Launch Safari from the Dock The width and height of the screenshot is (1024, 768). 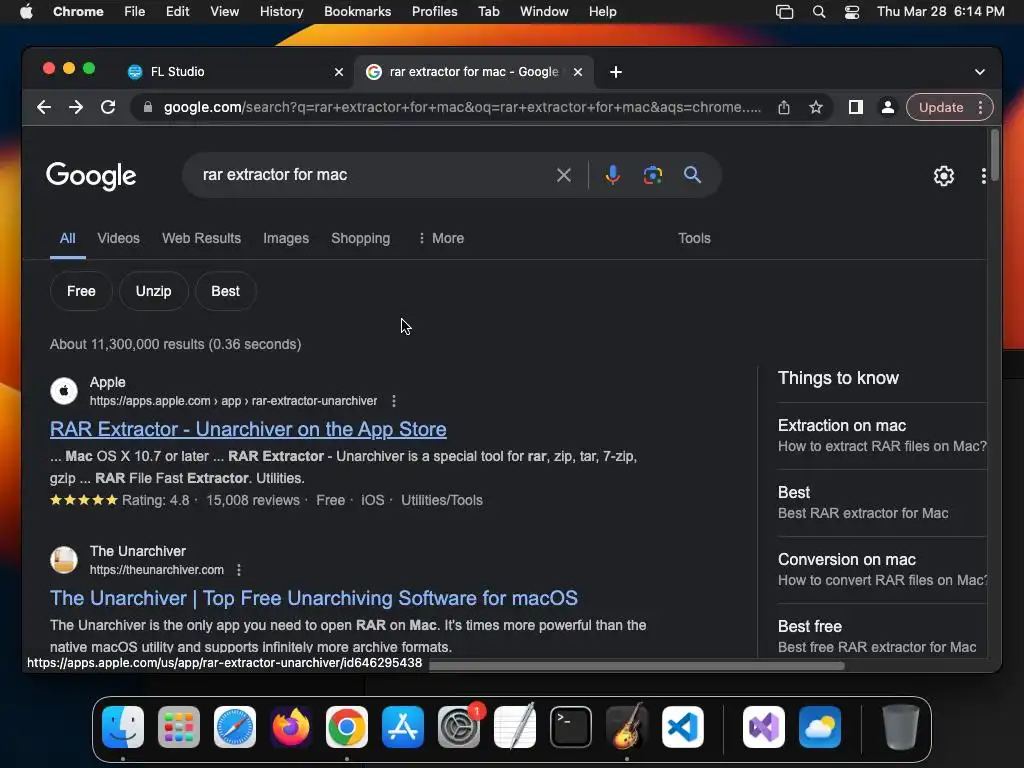coord(235,727)
